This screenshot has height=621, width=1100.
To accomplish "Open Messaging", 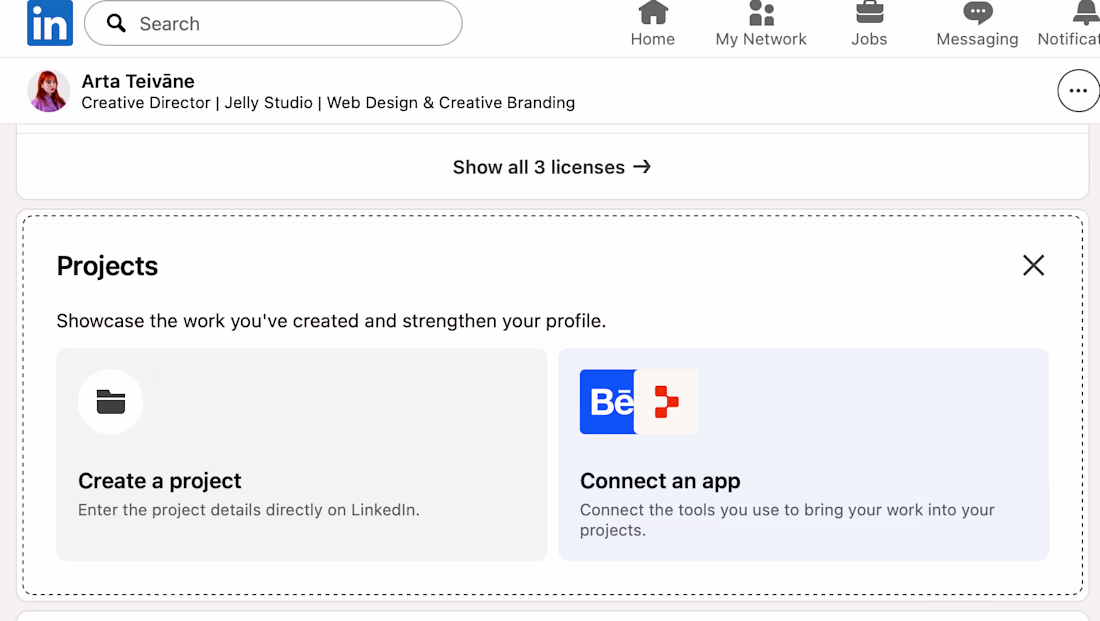I will pos(977,25).
